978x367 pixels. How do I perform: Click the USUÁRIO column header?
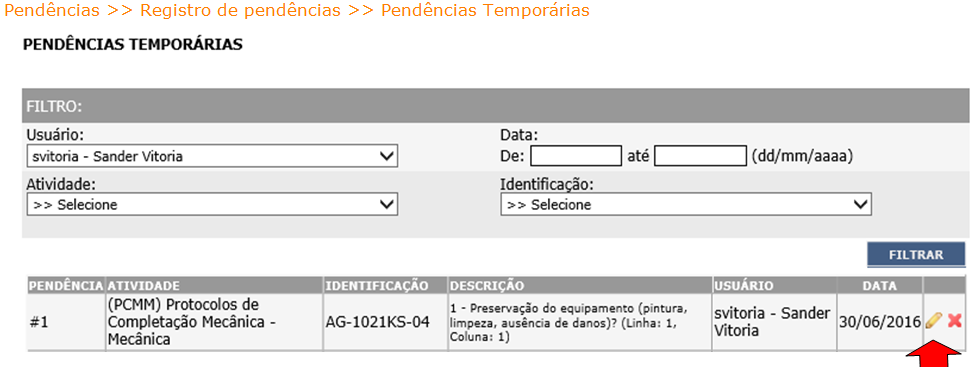coord(745,286)
